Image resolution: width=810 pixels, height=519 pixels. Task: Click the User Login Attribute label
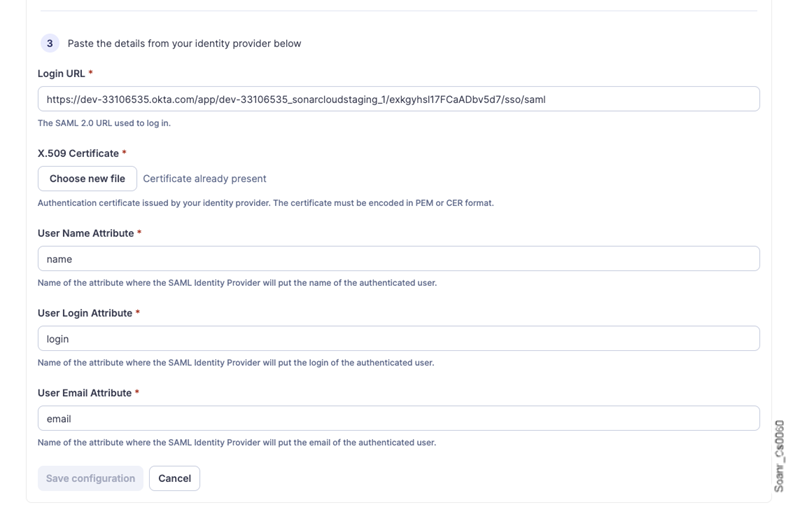[84, 313]
